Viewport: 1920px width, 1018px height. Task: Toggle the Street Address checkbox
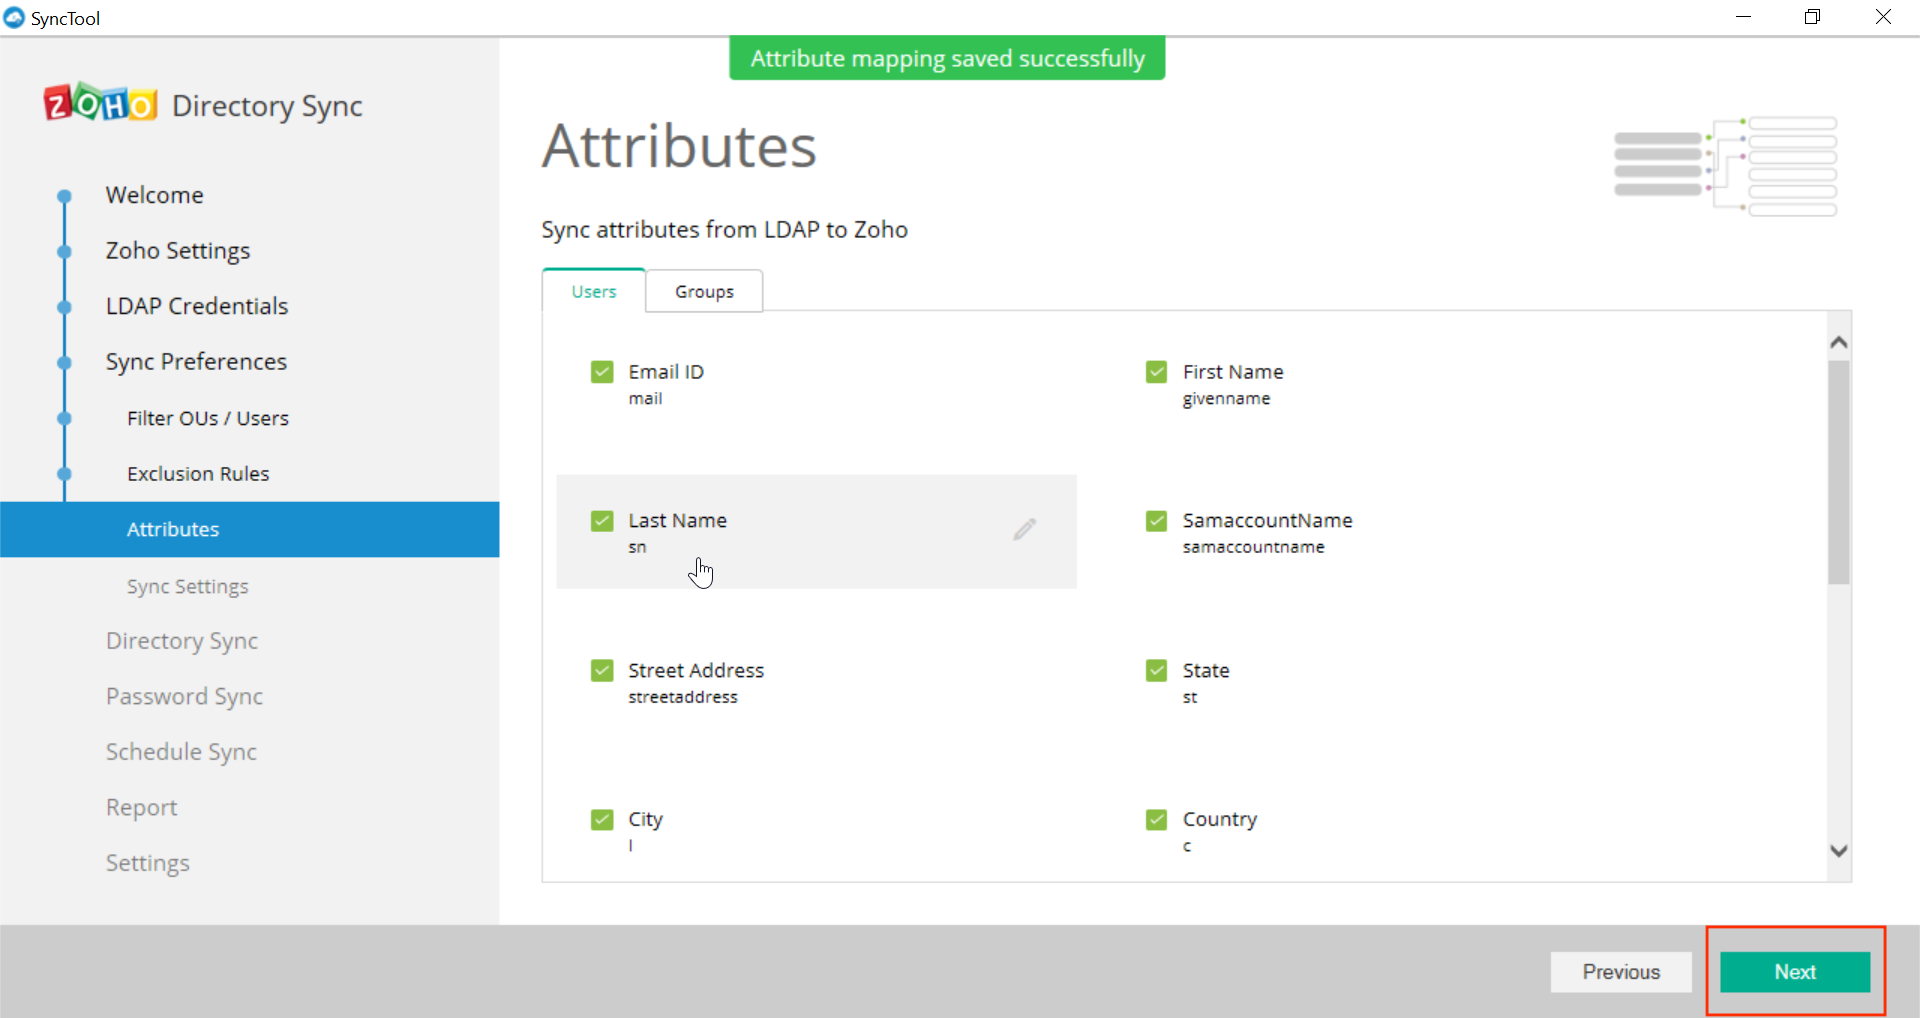602,670
